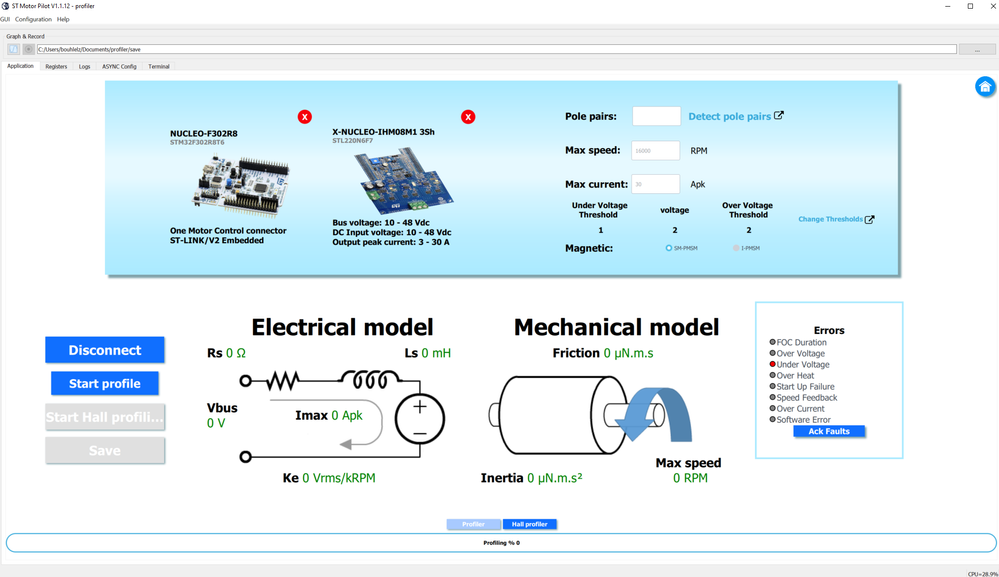Click the Imax '0 Apk' value
999x577 pixels.
coord(347,415)
